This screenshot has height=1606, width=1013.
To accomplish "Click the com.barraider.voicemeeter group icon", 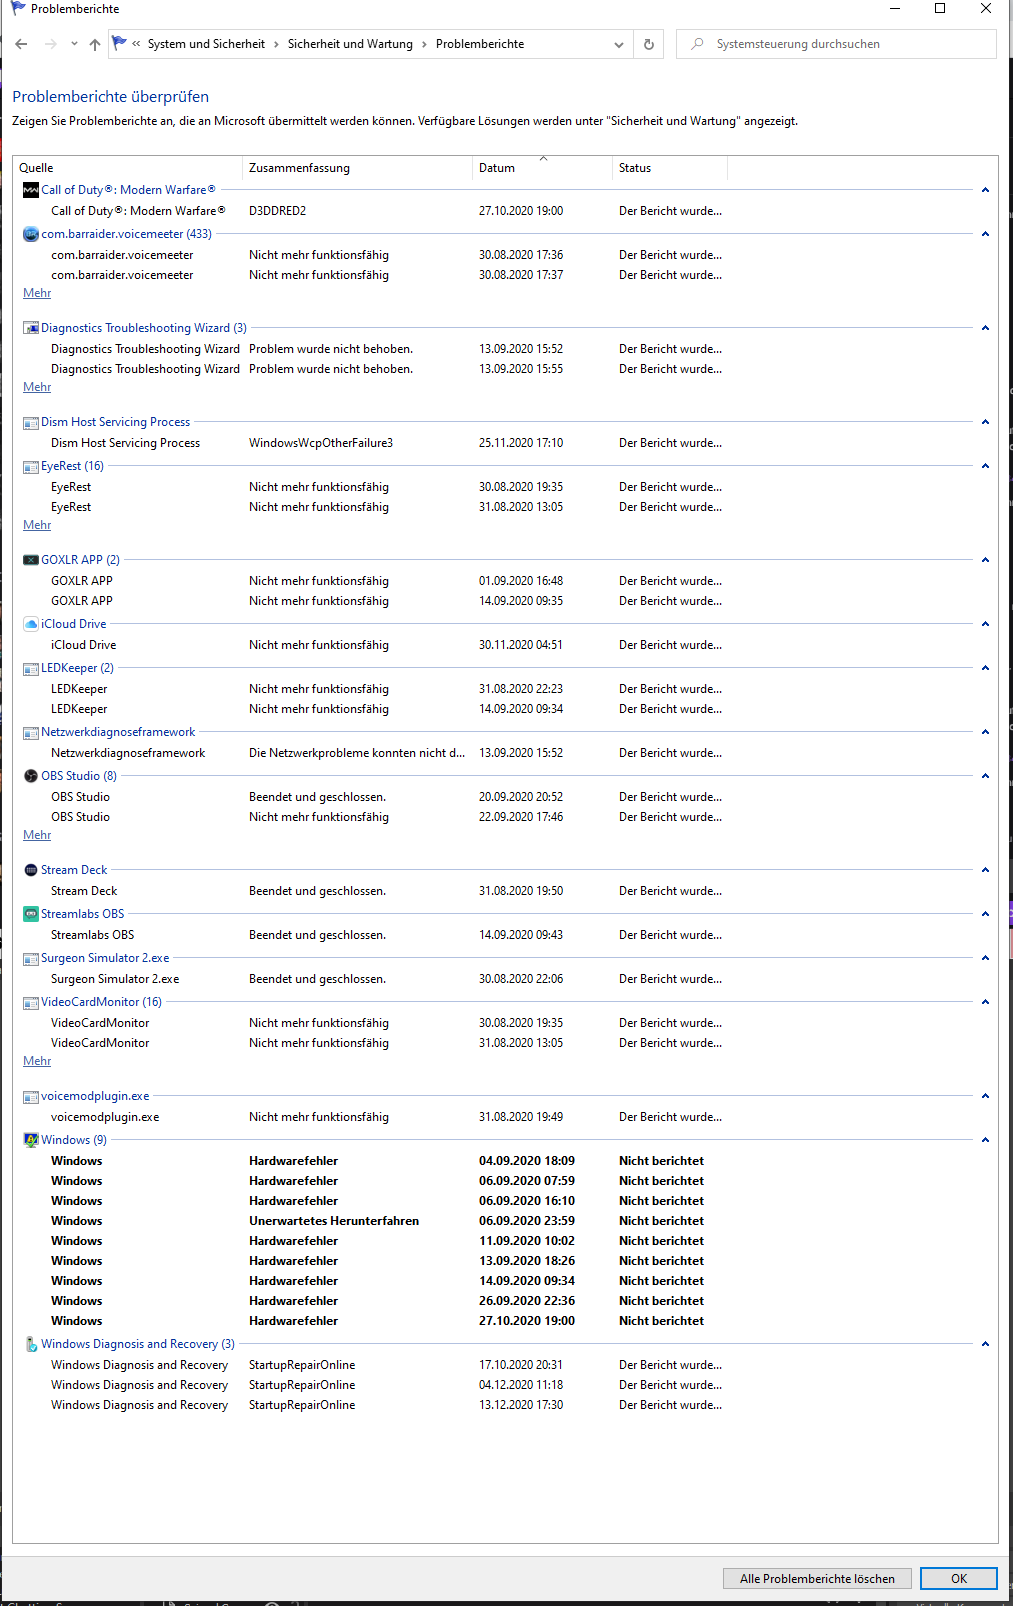I will (31, 234).
